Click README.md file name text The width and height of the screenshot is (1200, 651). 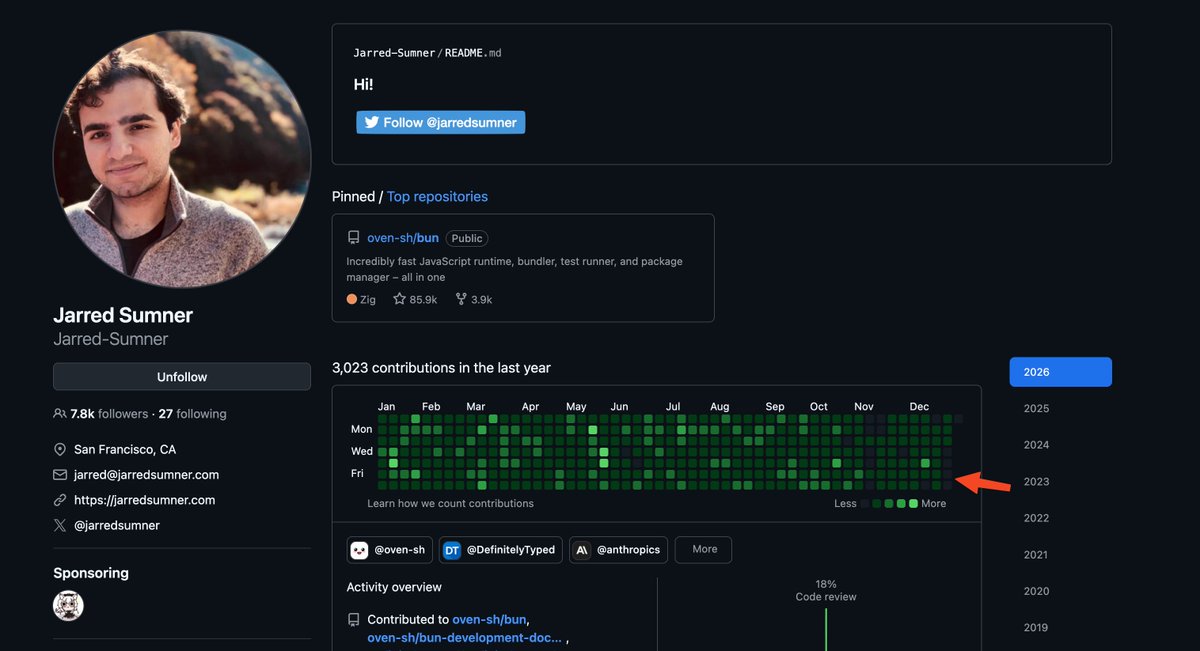tap(473, 53)
